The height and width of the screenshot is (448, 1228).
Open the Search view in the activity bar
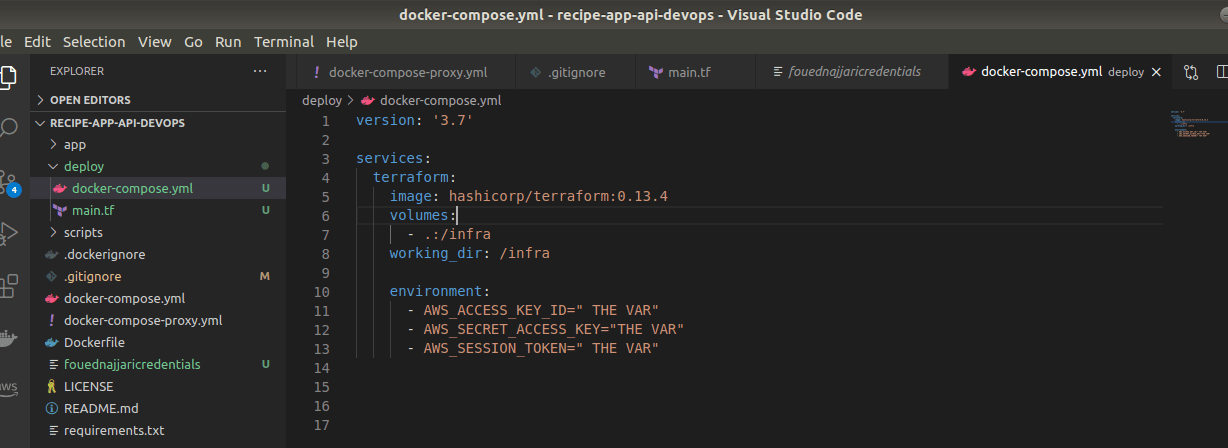pos(8,128)
